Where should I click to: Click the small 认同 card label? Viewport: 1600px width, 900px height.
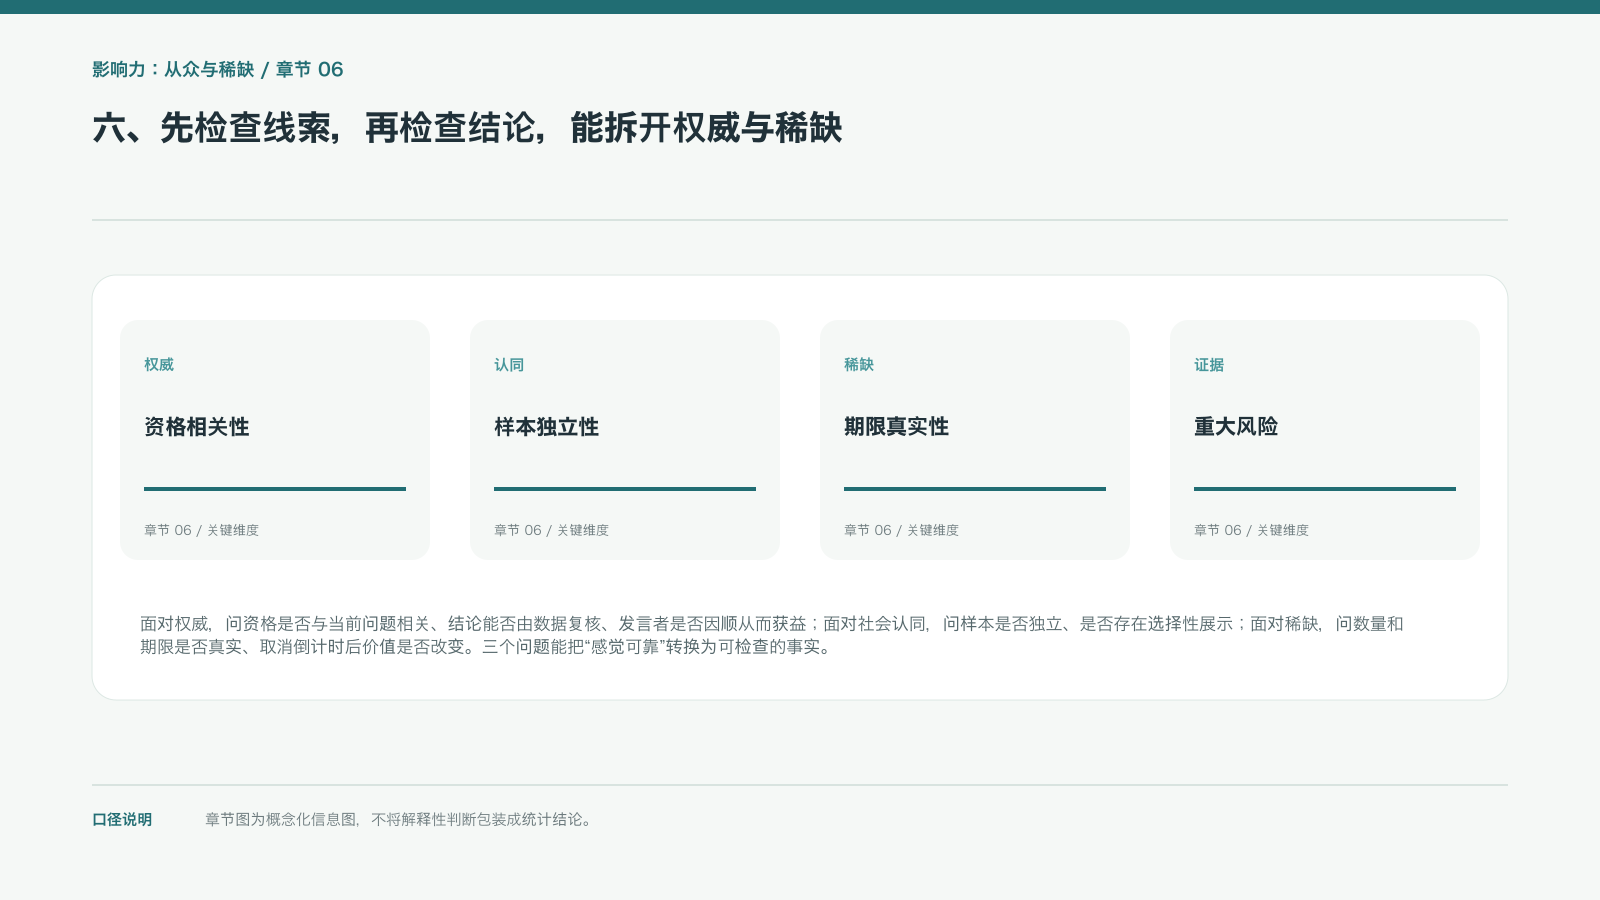pyautogui.click(x=509, y=365)
